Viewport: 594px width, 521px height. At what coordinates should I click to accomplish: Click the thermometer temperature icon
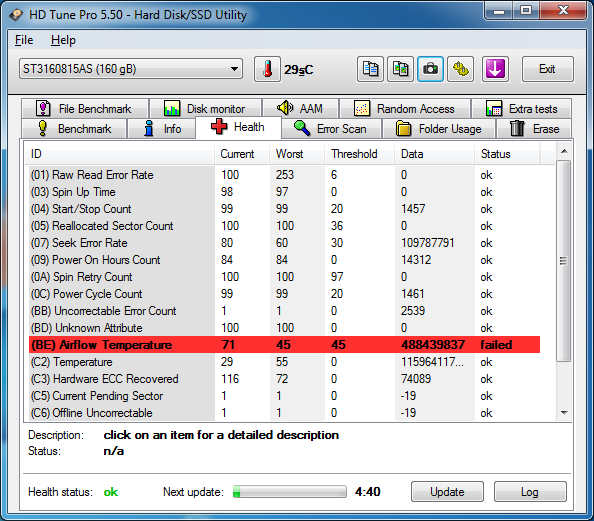[x=267, y=69]
